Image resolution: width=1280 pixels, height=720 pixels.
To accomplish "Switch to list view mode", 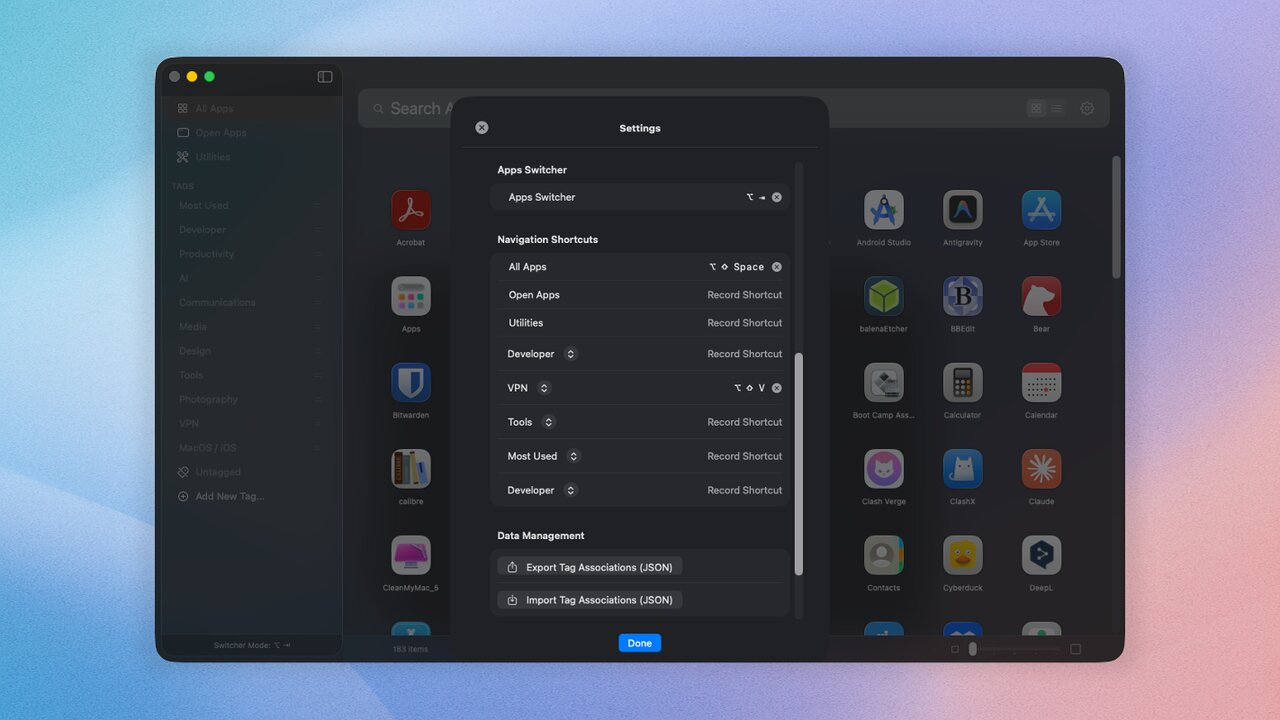I will [x=1057, y=108].
